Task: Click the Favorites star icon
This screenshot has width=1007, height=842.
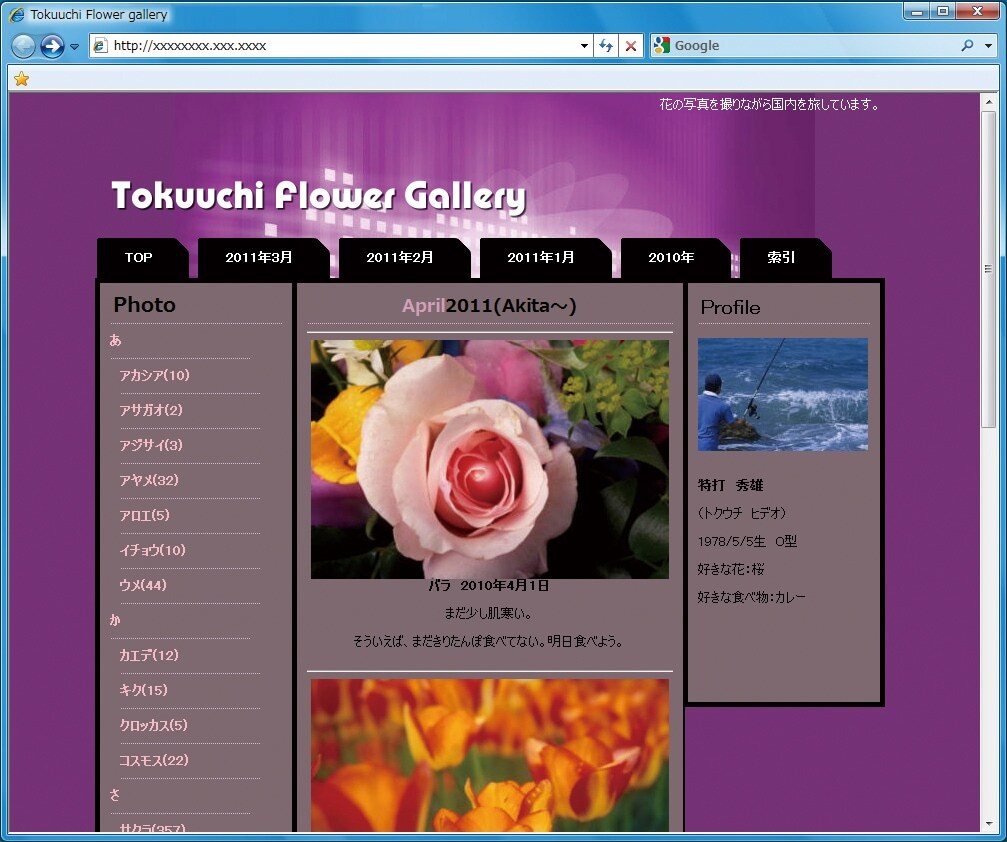Action: coord(21,79)
